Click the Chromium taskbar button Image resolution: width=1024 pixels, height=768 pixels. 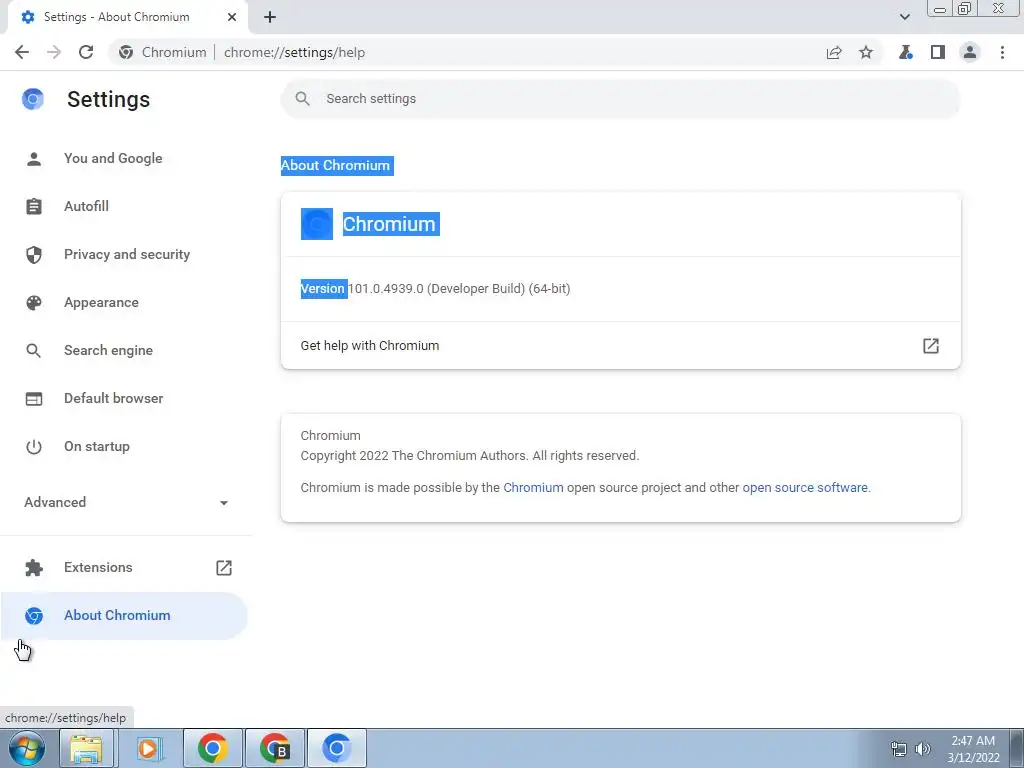click(337, 748)
